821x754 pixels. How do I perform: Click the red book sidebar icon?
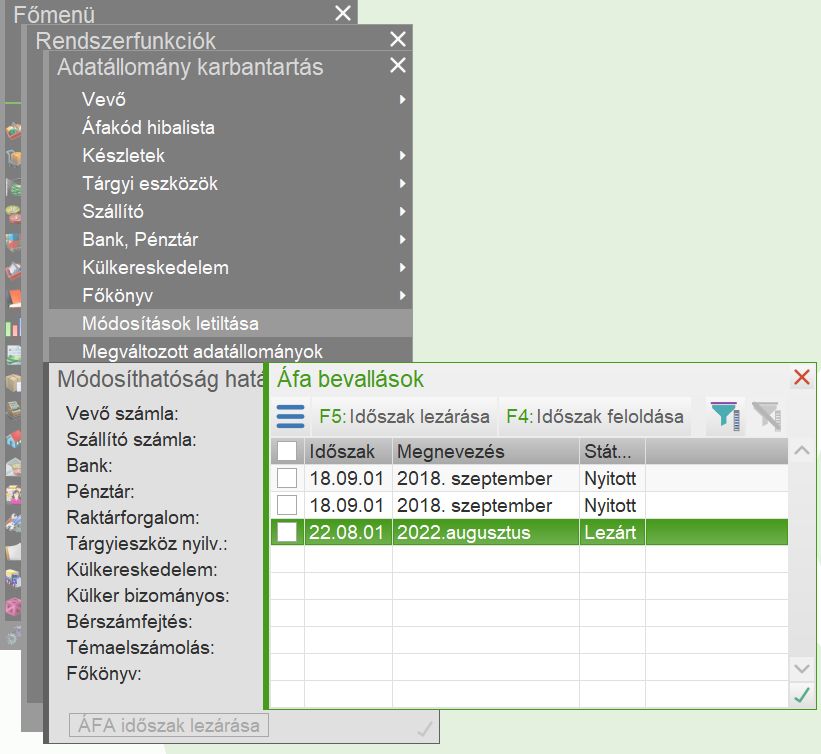14,298
